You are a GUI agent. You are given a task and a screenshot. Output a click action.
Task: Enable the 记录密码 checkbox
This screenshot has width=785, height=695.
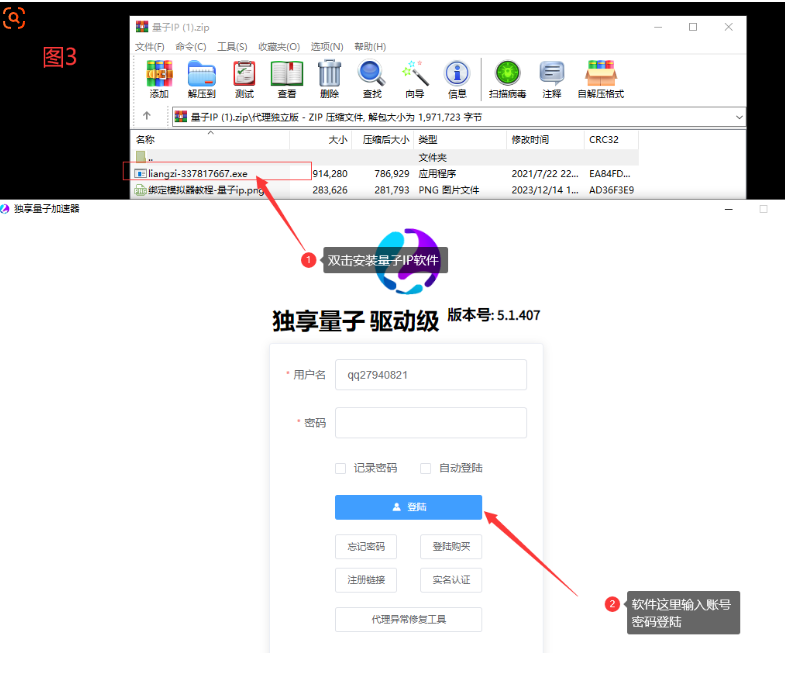(341, 468)
